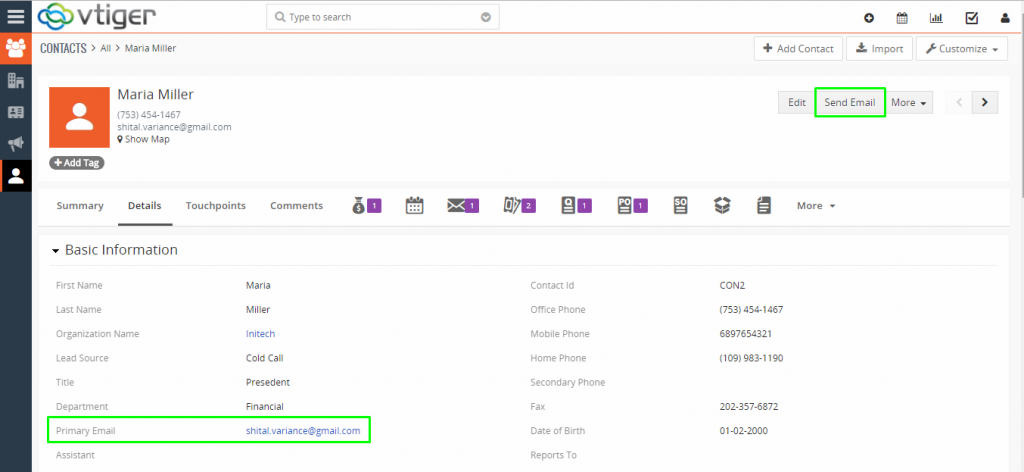Viewport: 1024px width, 472px height.
Task: Open the More actions dropdown beside Send Email
Action: pos(909,102)
